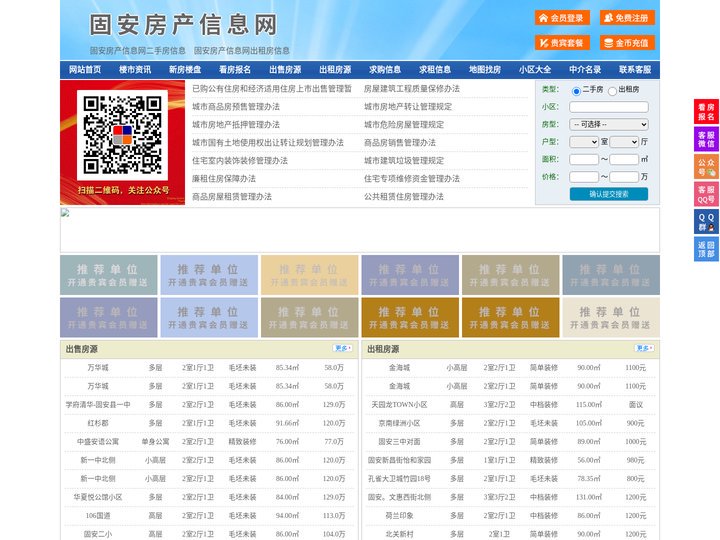Click 固安房产信息网出租房信息 header link
The height and width of the screenshot is (540, 720).
[x=242, y=51]
